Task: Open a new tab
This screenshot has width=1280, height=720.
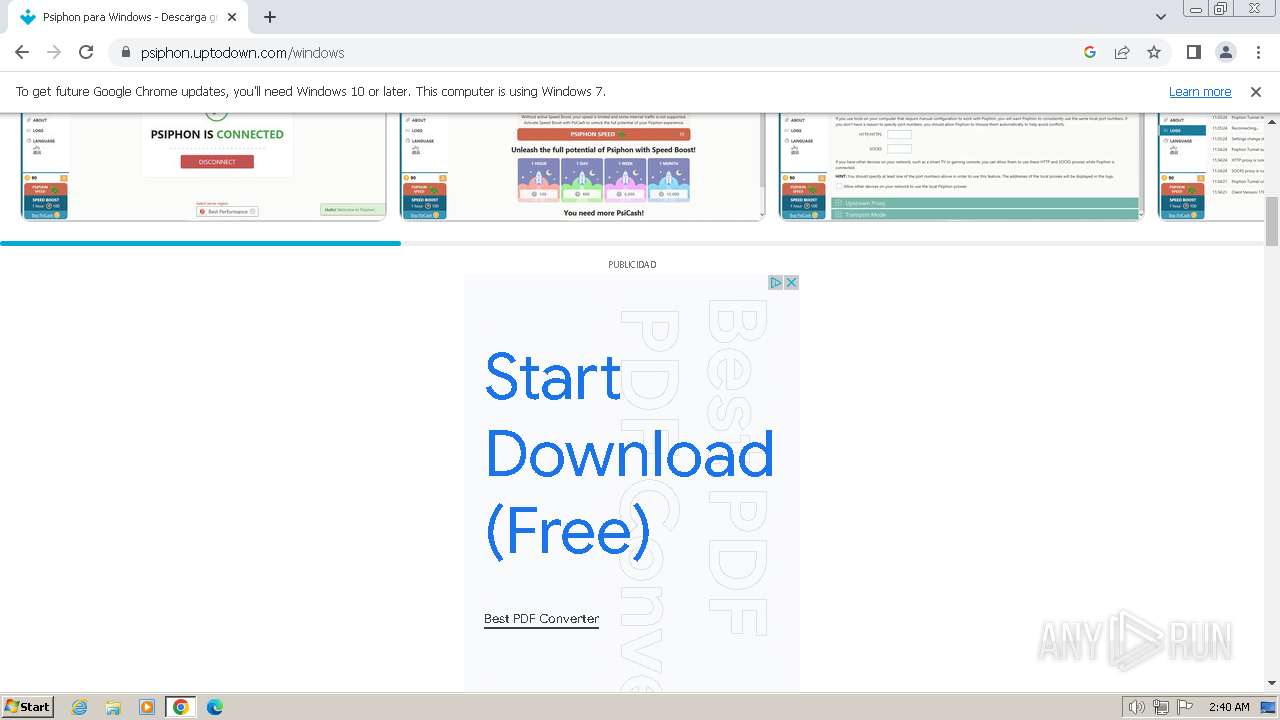Action: click(270, 17)
